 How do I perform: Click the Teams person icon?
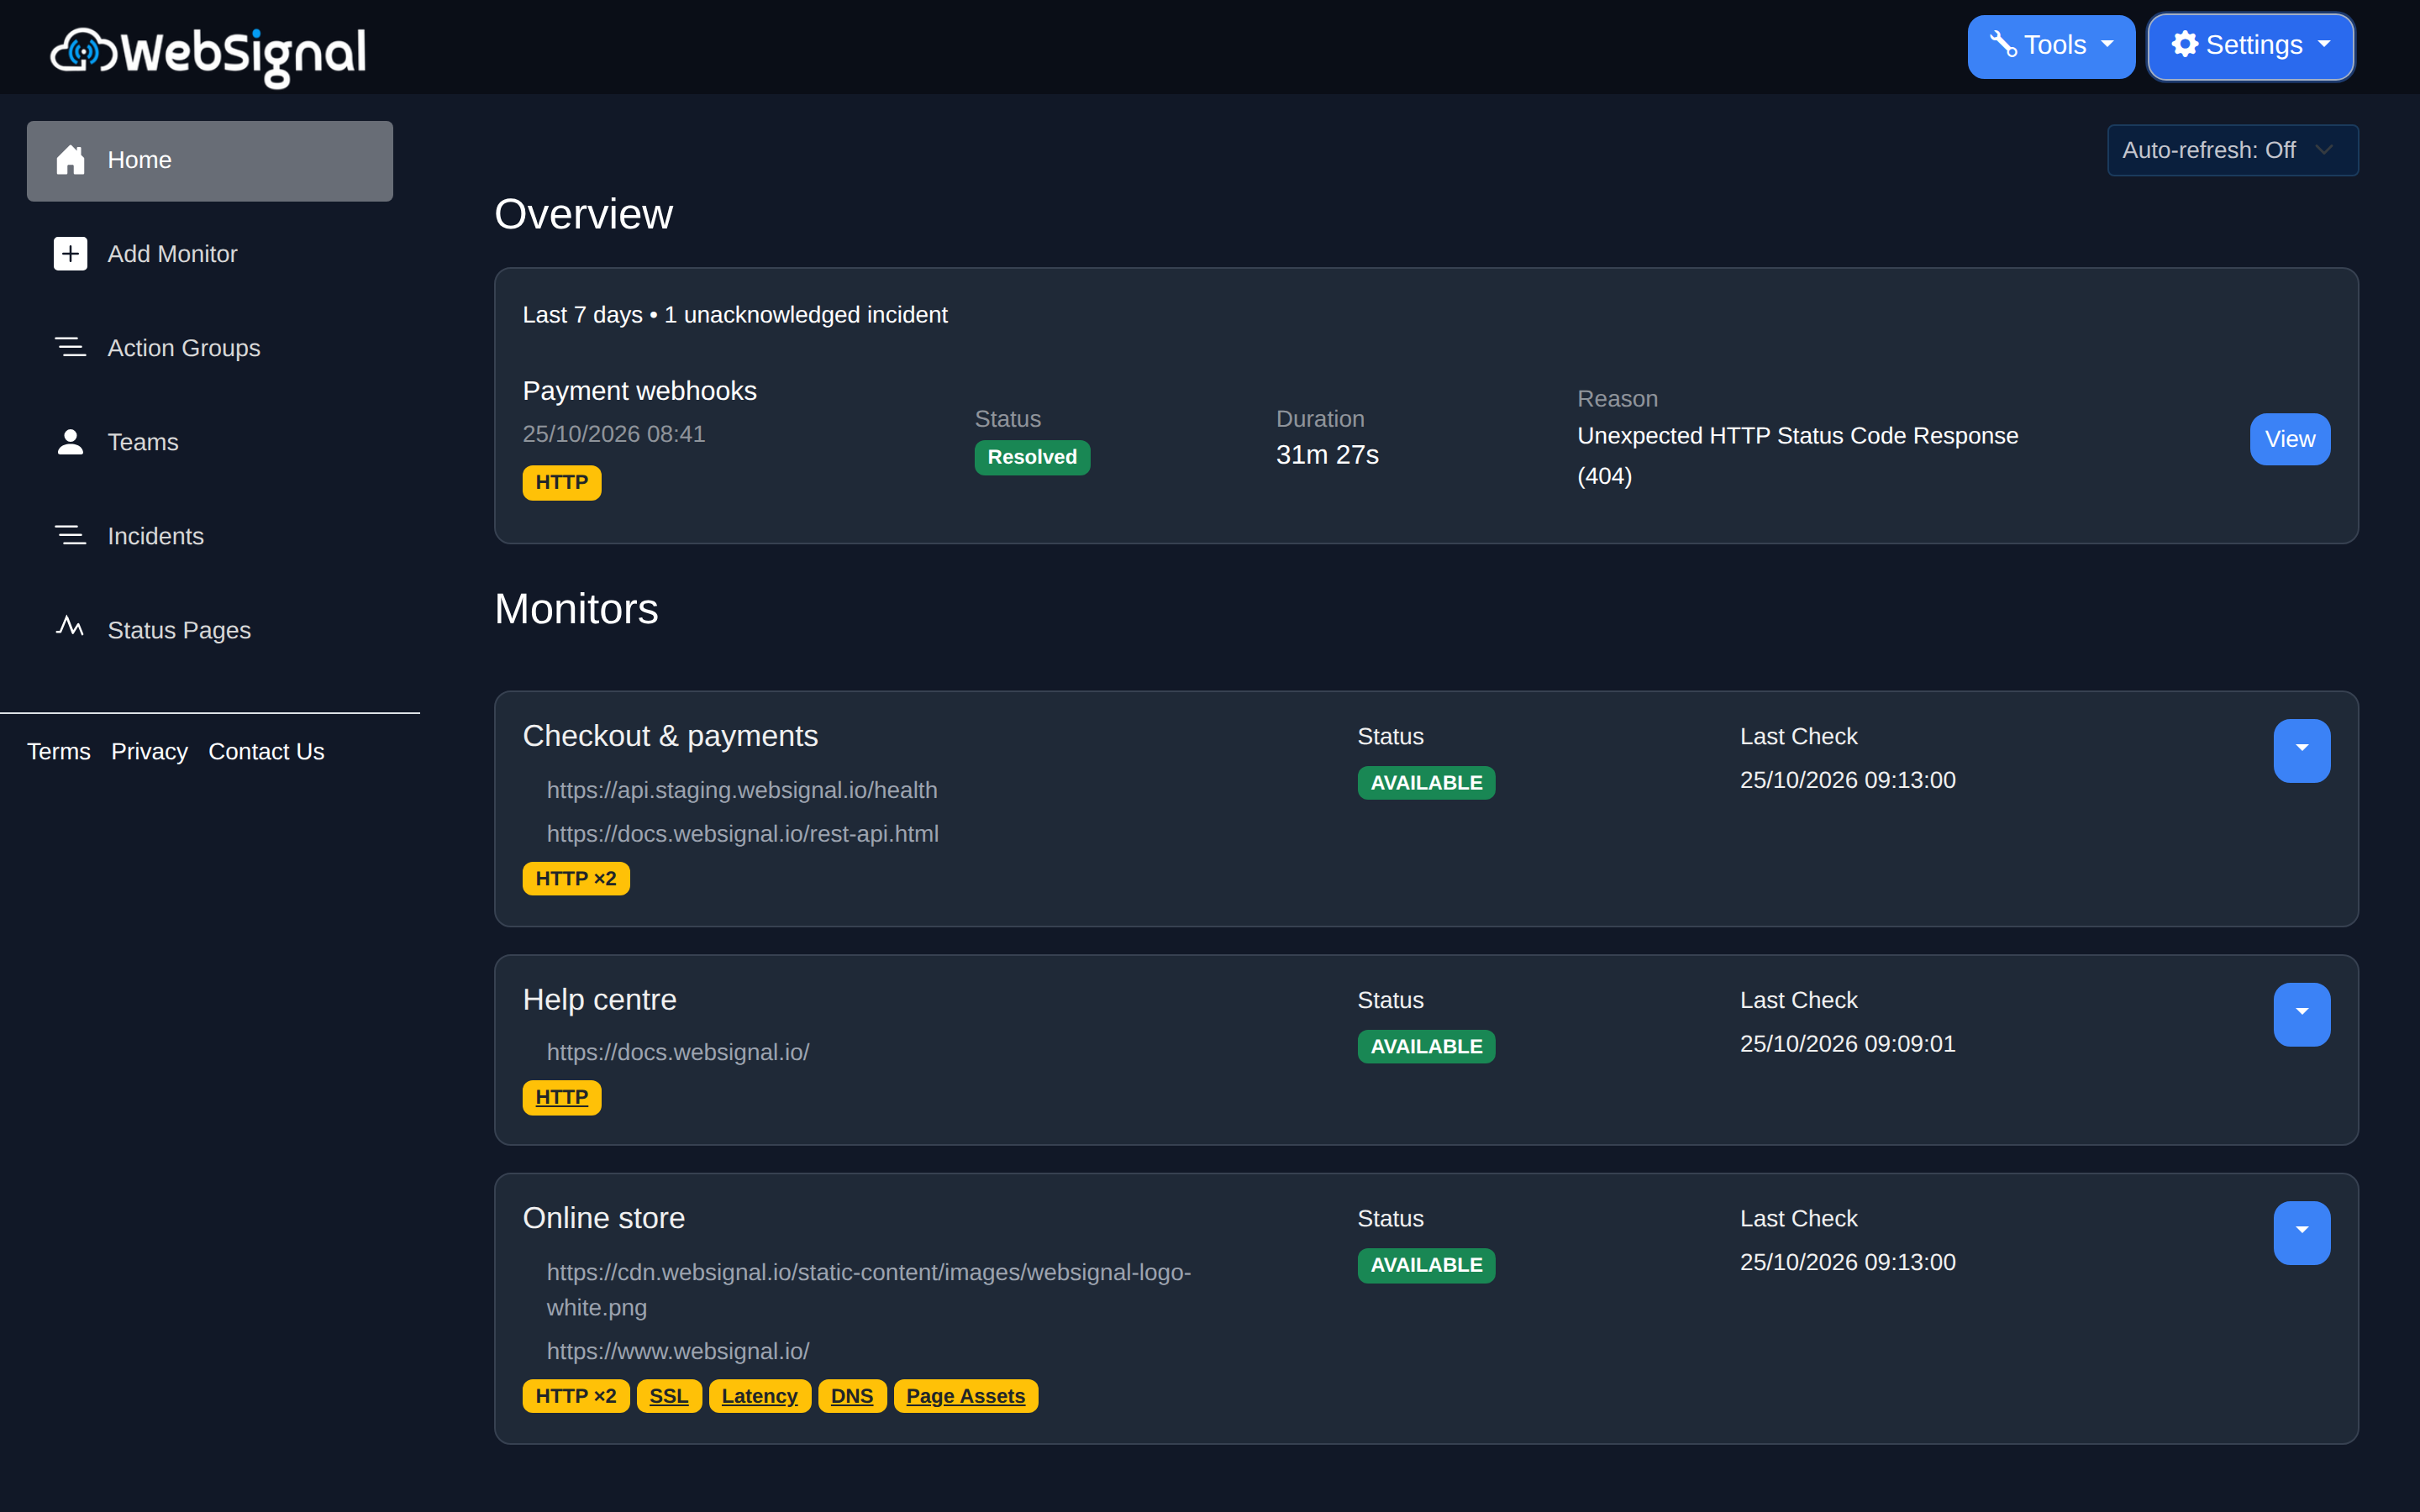coord(70,442)
